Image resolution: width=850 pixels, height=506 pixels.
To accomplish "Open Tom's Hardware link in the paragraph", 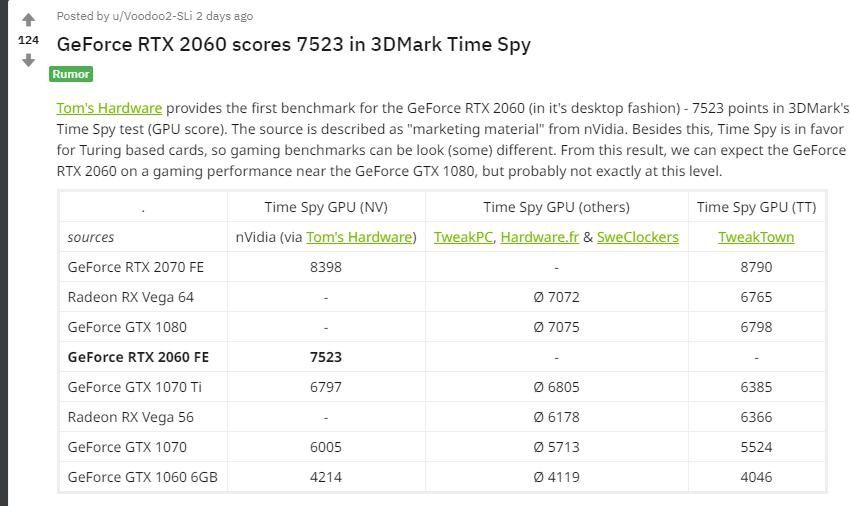I will click(x=109, y=108).
